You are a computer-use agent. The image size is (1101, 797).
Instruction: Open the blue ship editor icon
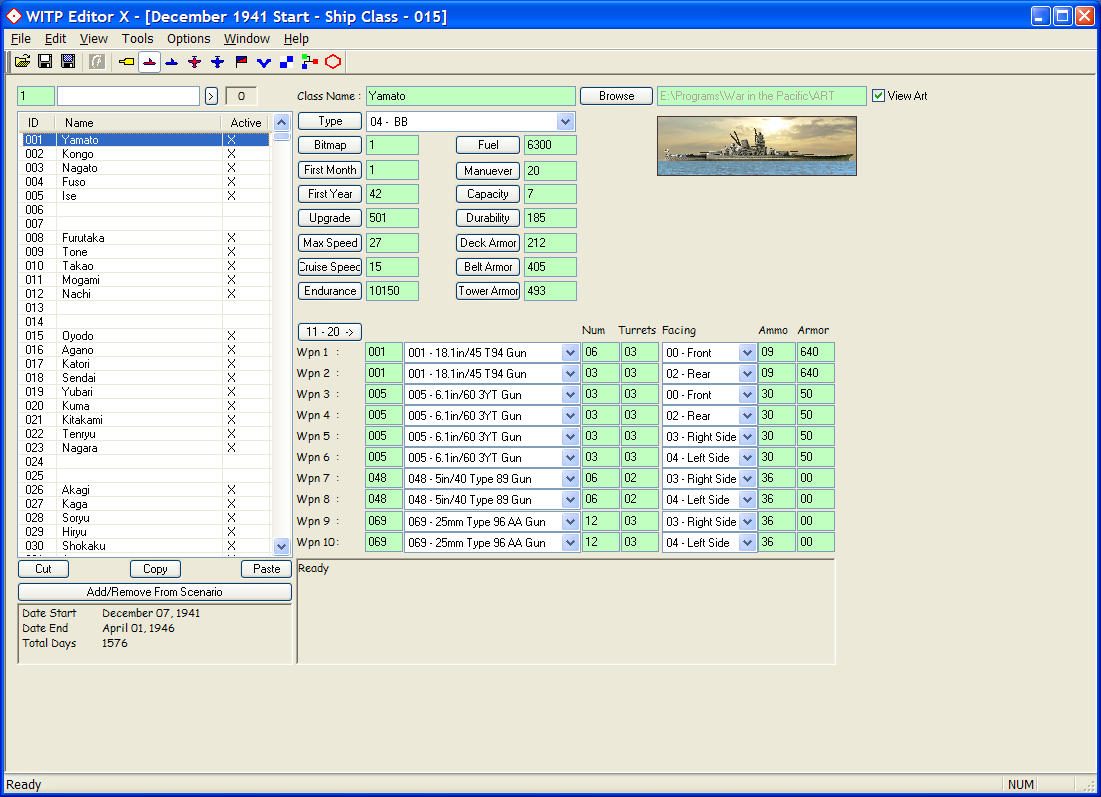(172, 62)
